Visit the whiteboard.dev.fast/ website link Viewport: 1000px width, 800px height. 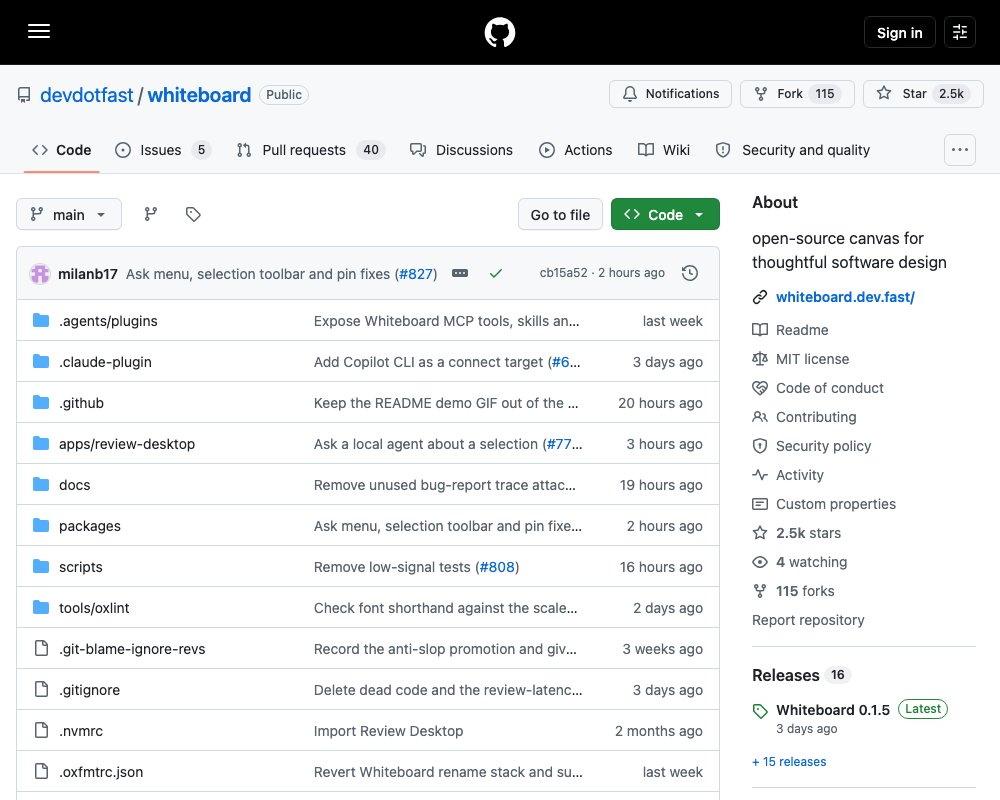[845, 297]
